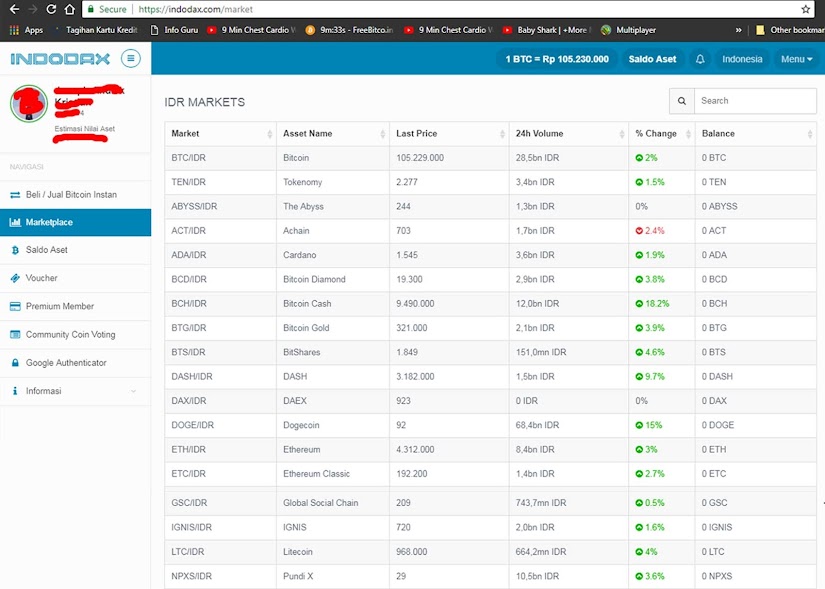
Task: Click the user profile avatar
Action: [29, 103]
